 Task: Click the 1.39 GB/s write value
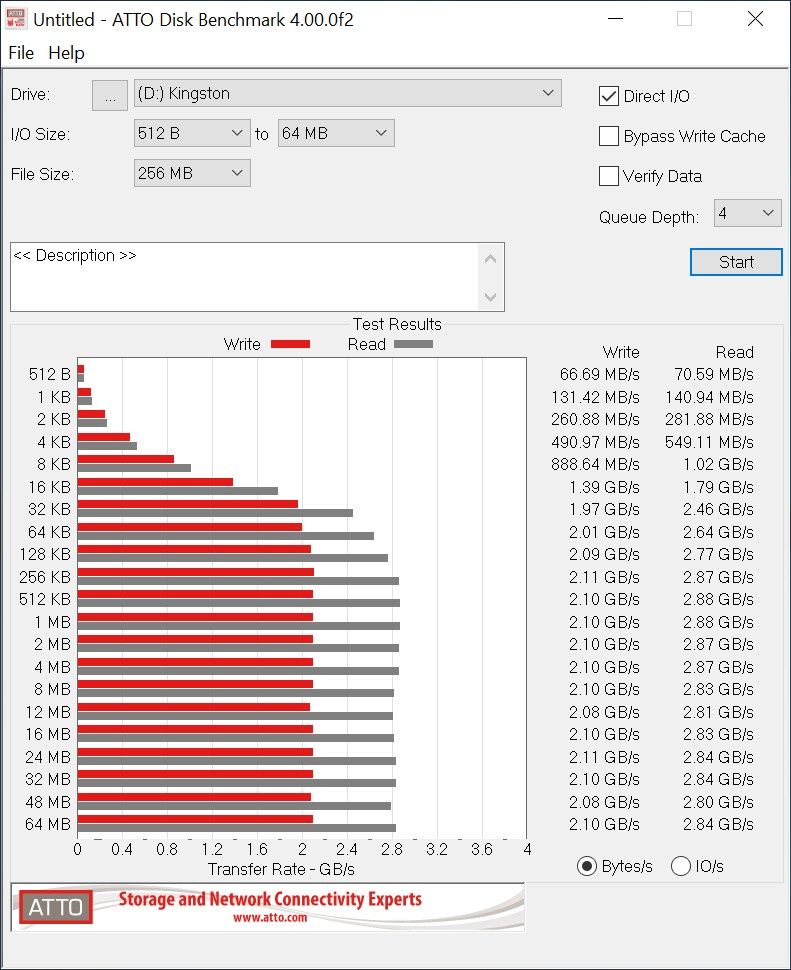604,487
